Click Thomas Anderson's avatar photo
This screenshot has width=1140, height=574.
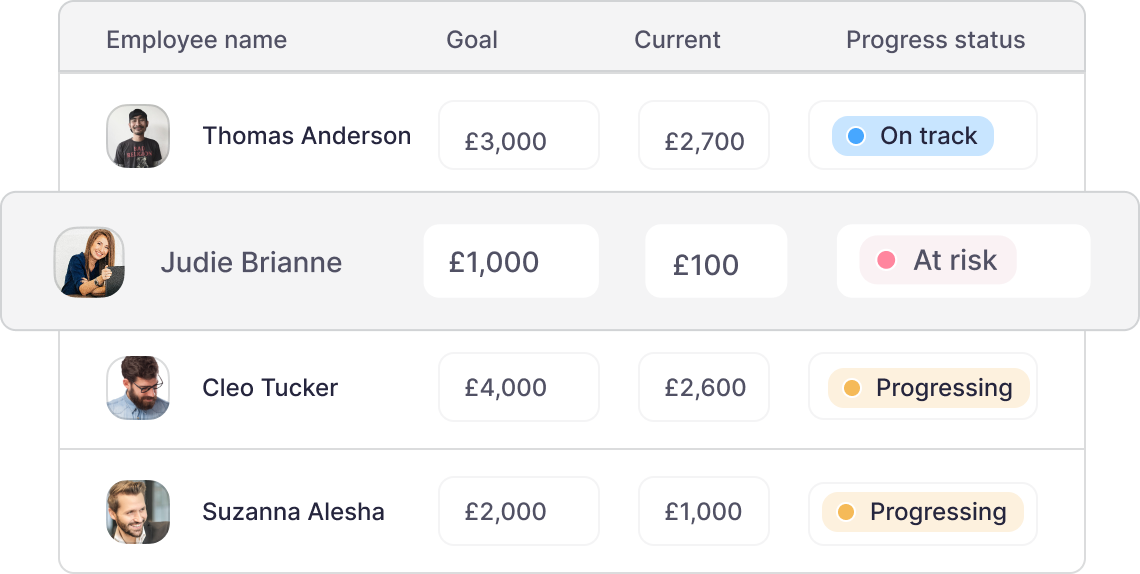(x=138, y=136)
